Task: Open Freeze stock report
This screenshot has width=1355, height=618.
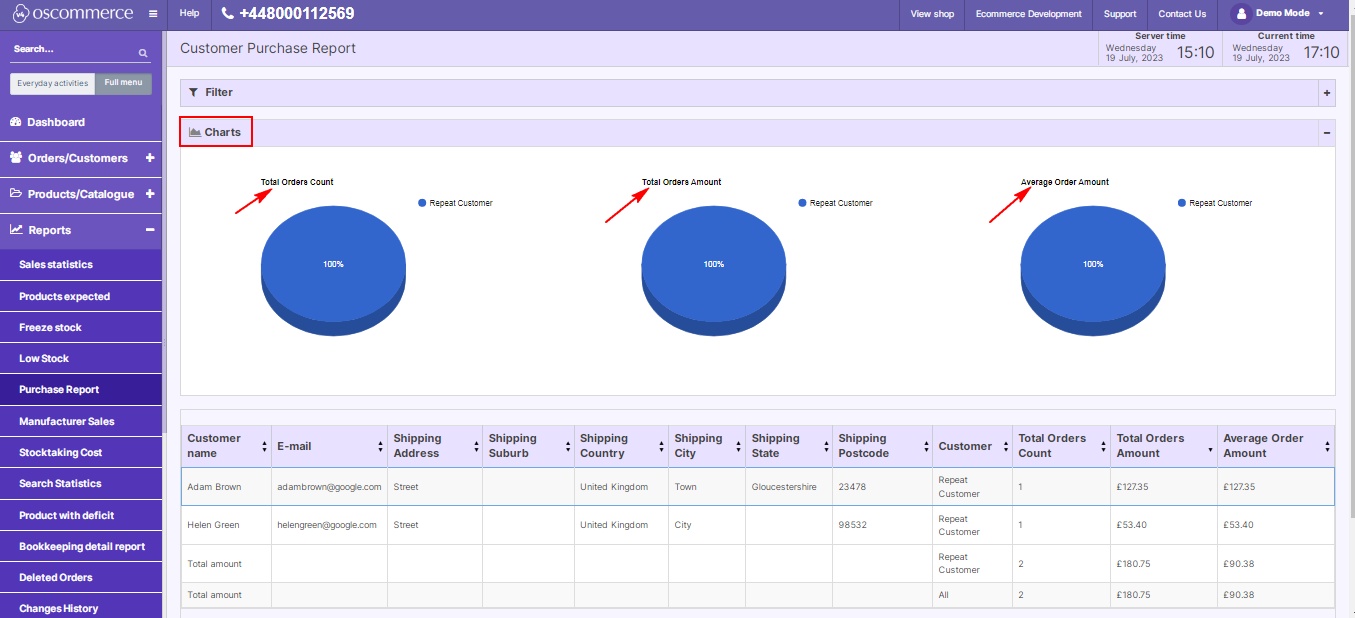Action: coord(80,327)
